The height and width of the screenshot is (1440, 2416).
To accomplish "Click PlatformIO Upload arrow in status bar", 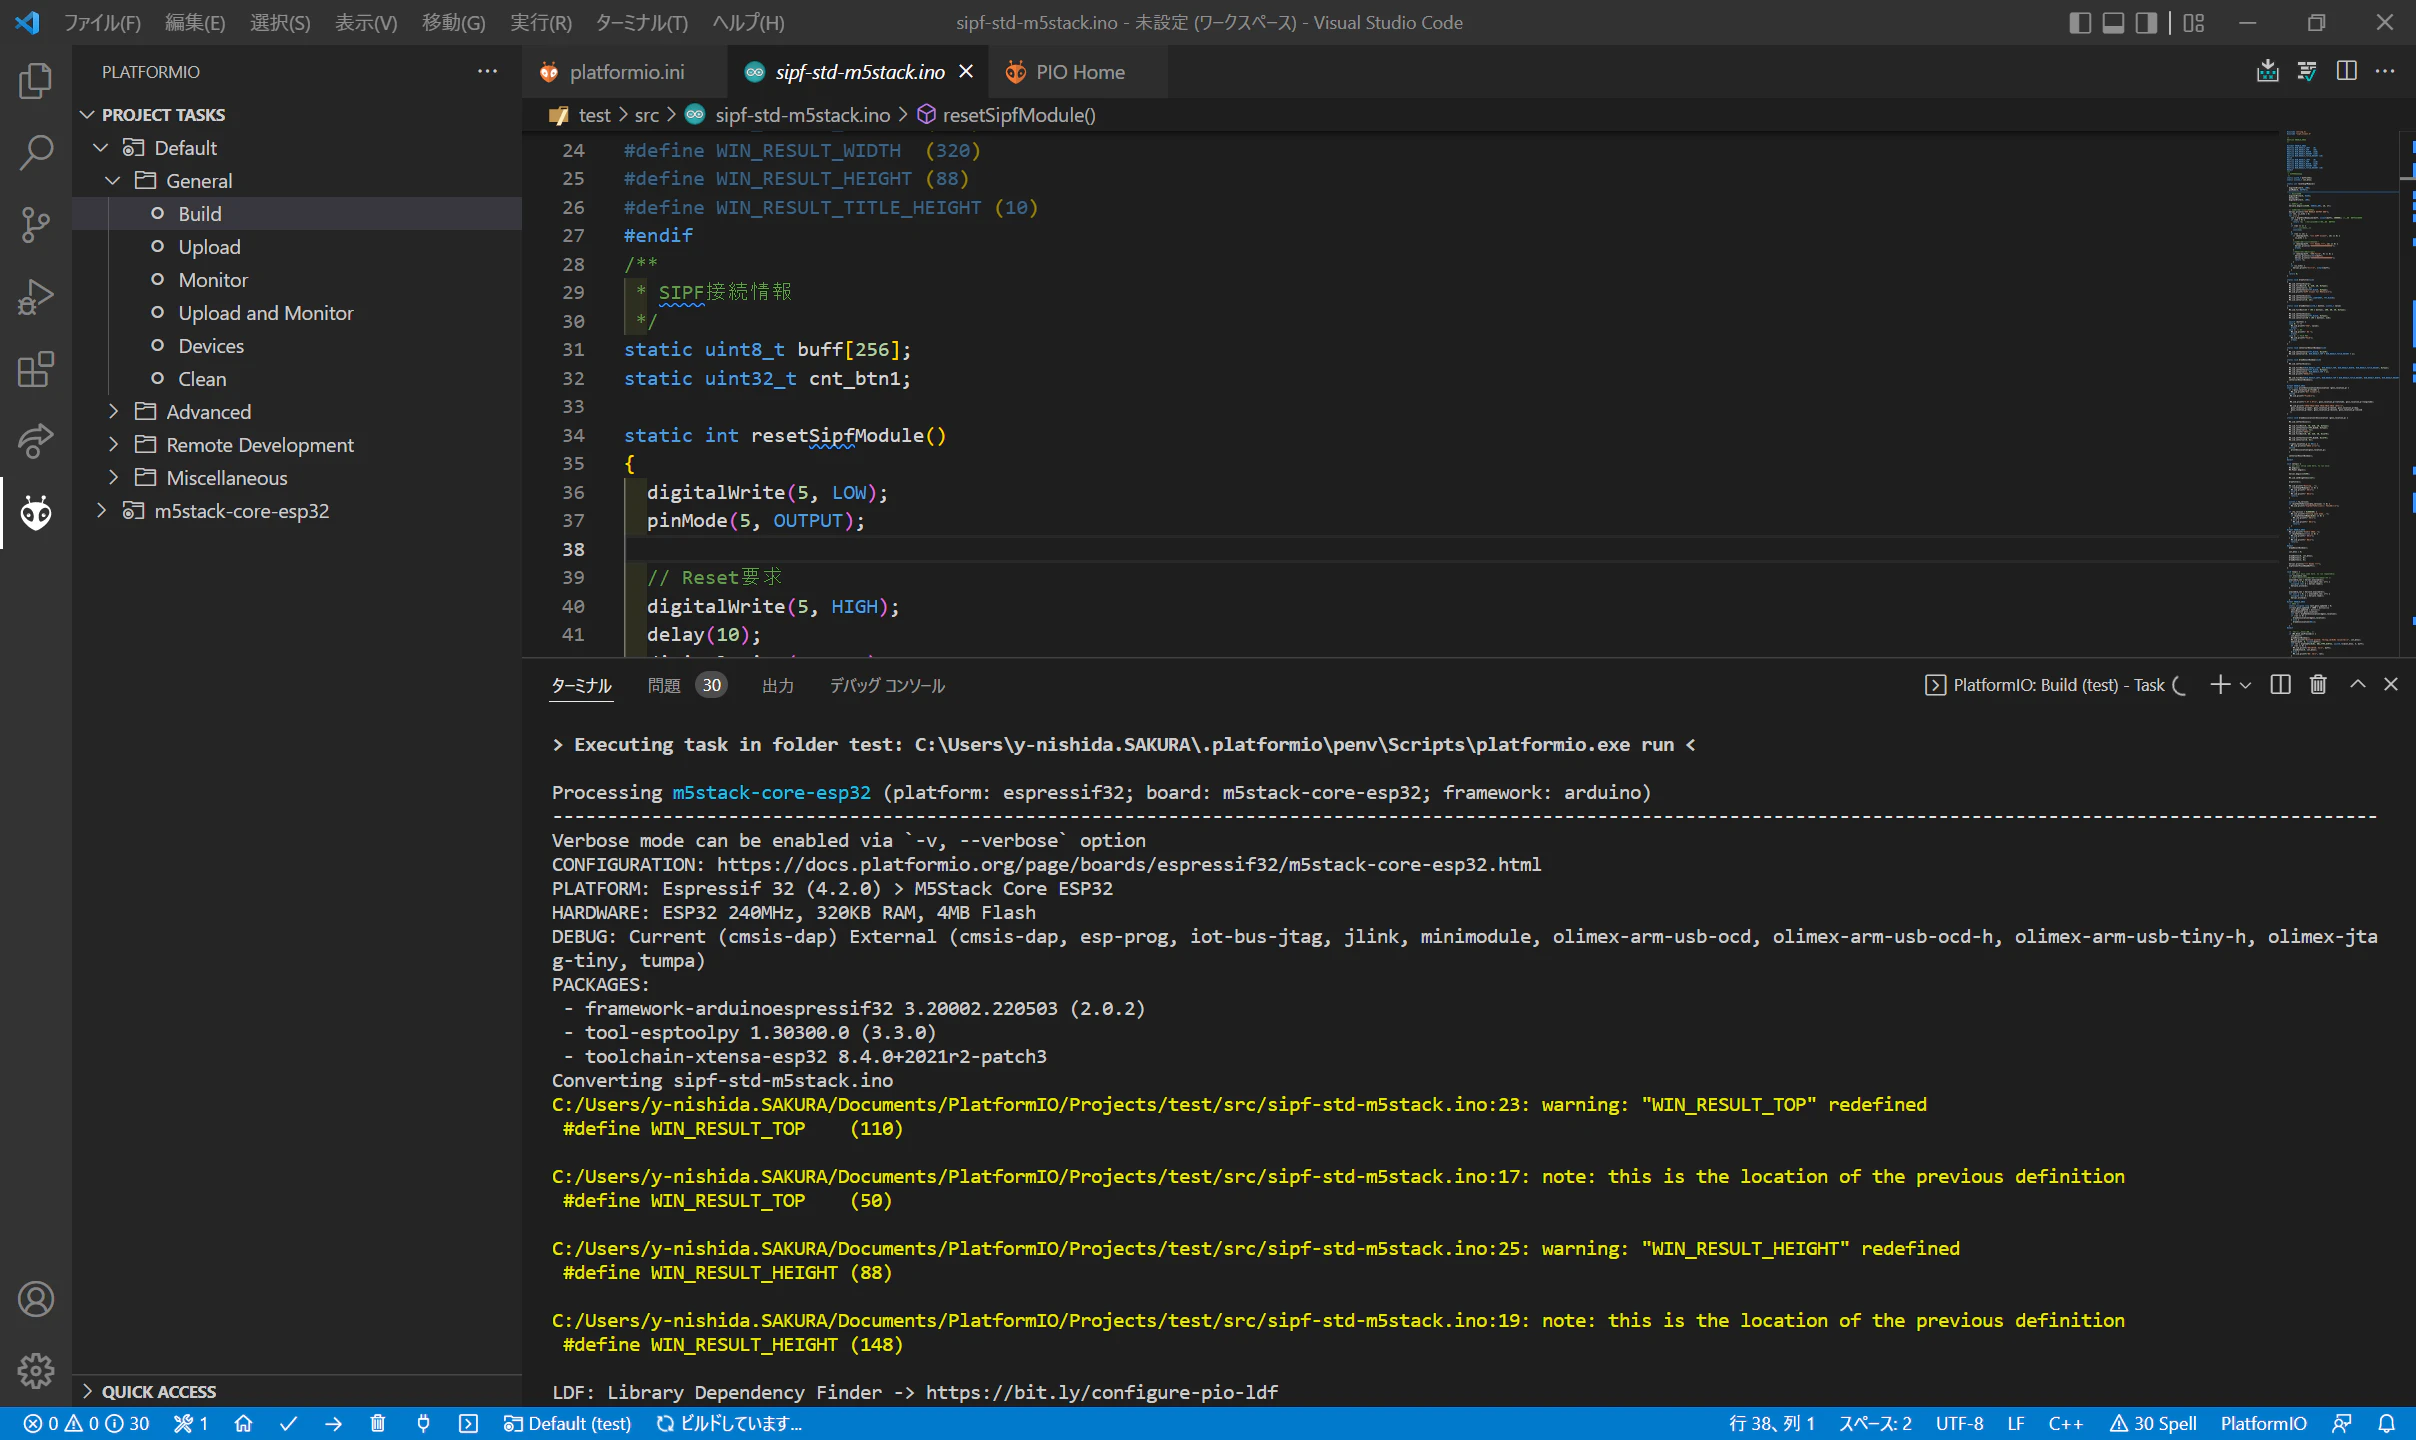I will (333, 1423).
